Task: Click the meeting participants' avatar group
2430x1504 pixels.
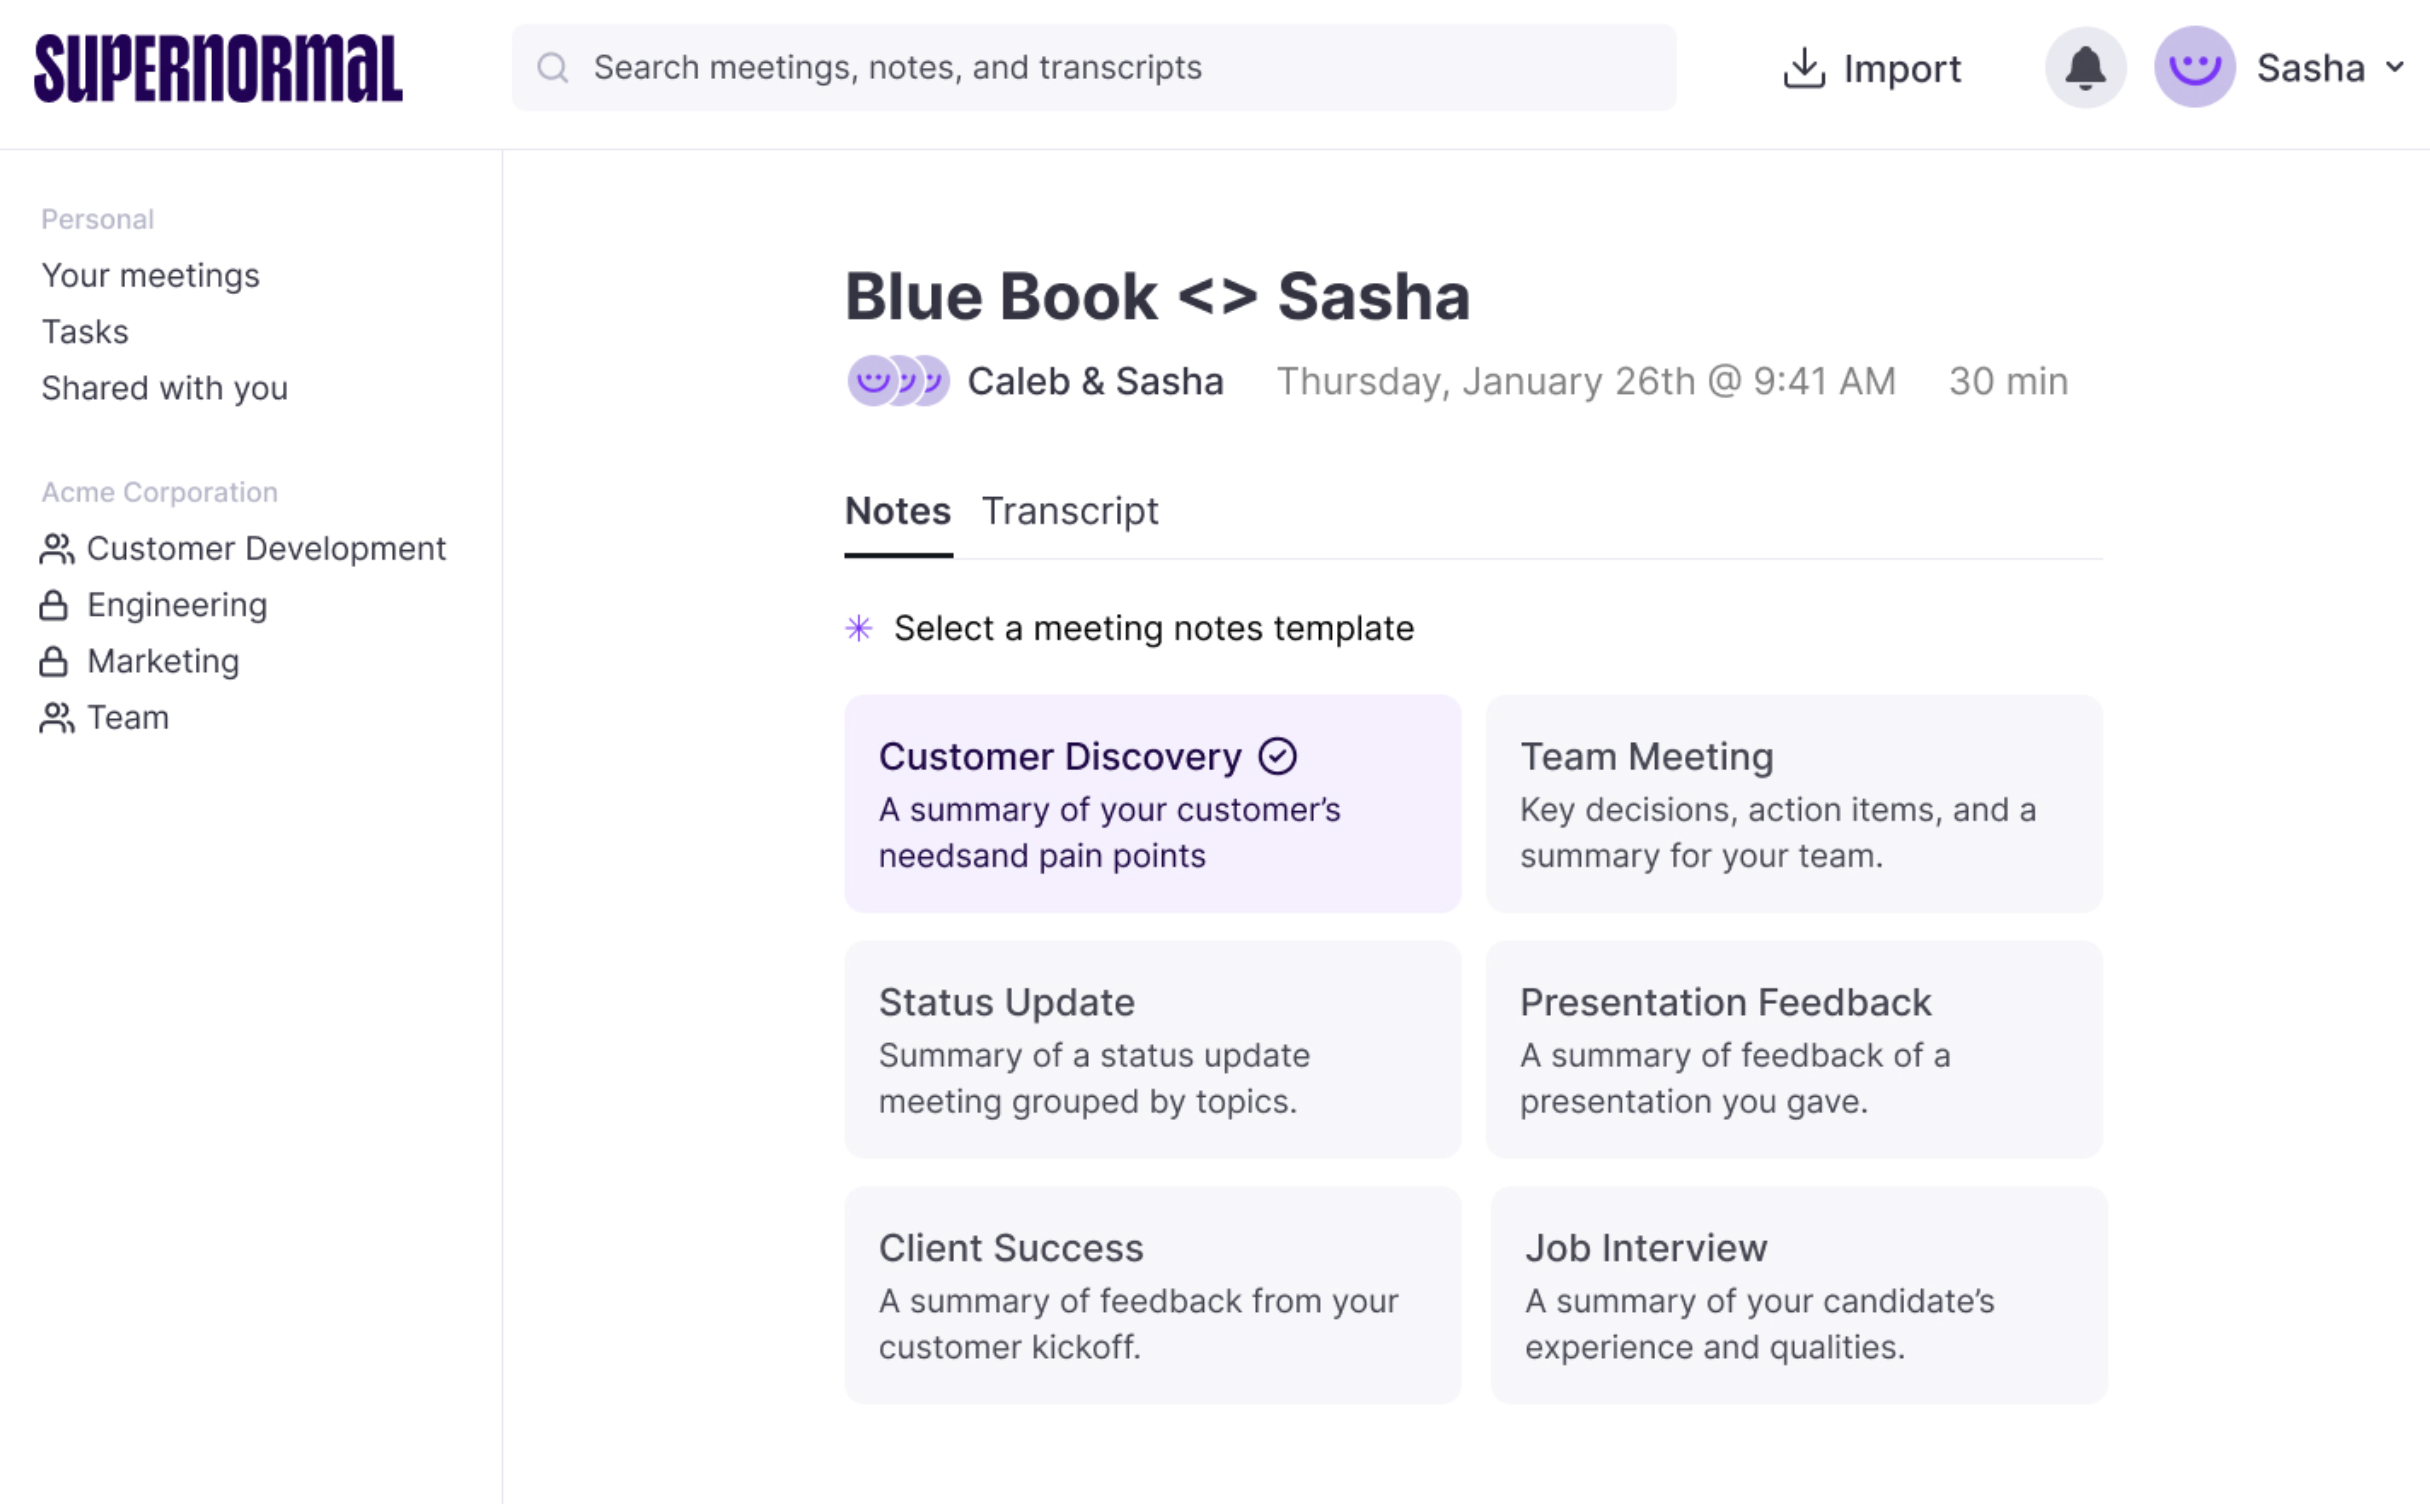Action: [x=897, y=381]
